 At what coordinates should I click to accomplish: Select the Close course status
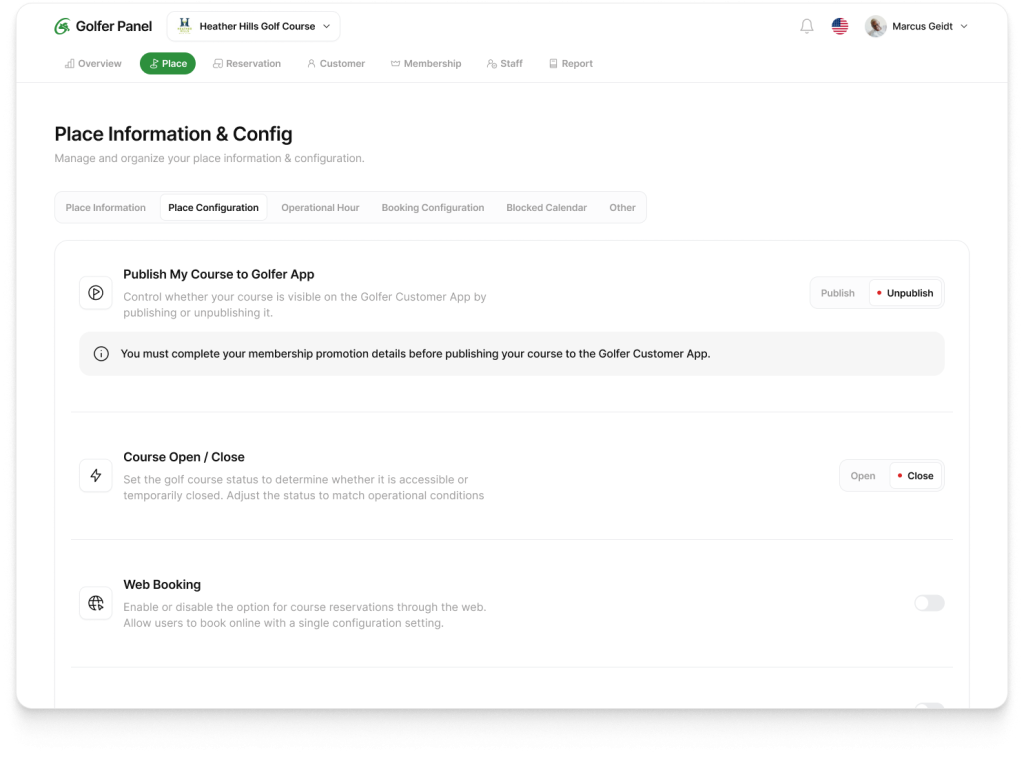[x=916, y=476]
